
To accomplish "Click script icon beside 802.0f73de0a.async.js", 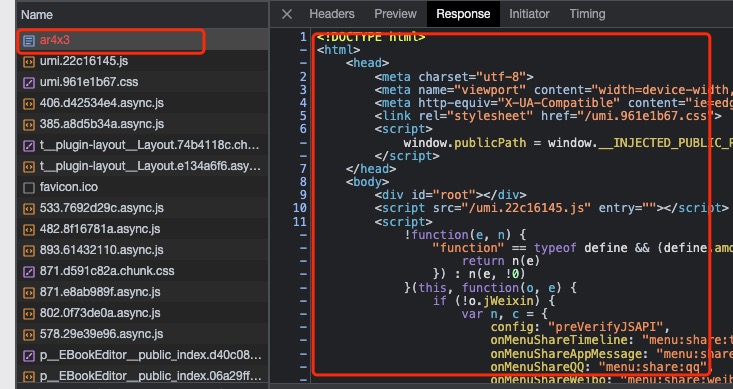I will click(29, 314).
